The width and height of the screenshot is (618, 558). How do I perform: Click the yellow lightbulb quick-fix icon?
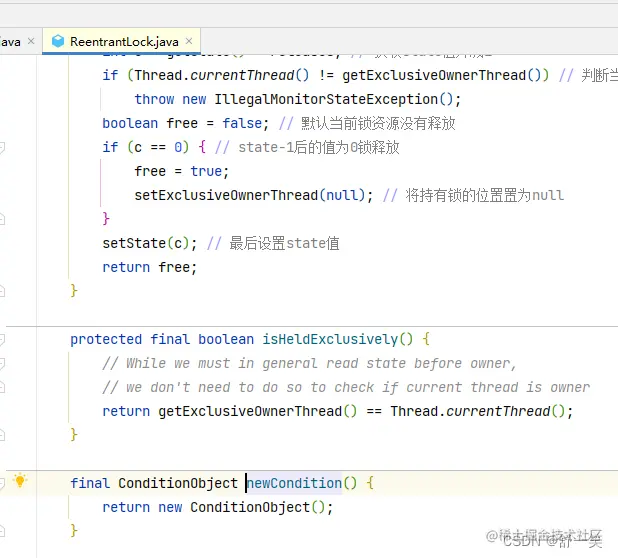point(20,480)
